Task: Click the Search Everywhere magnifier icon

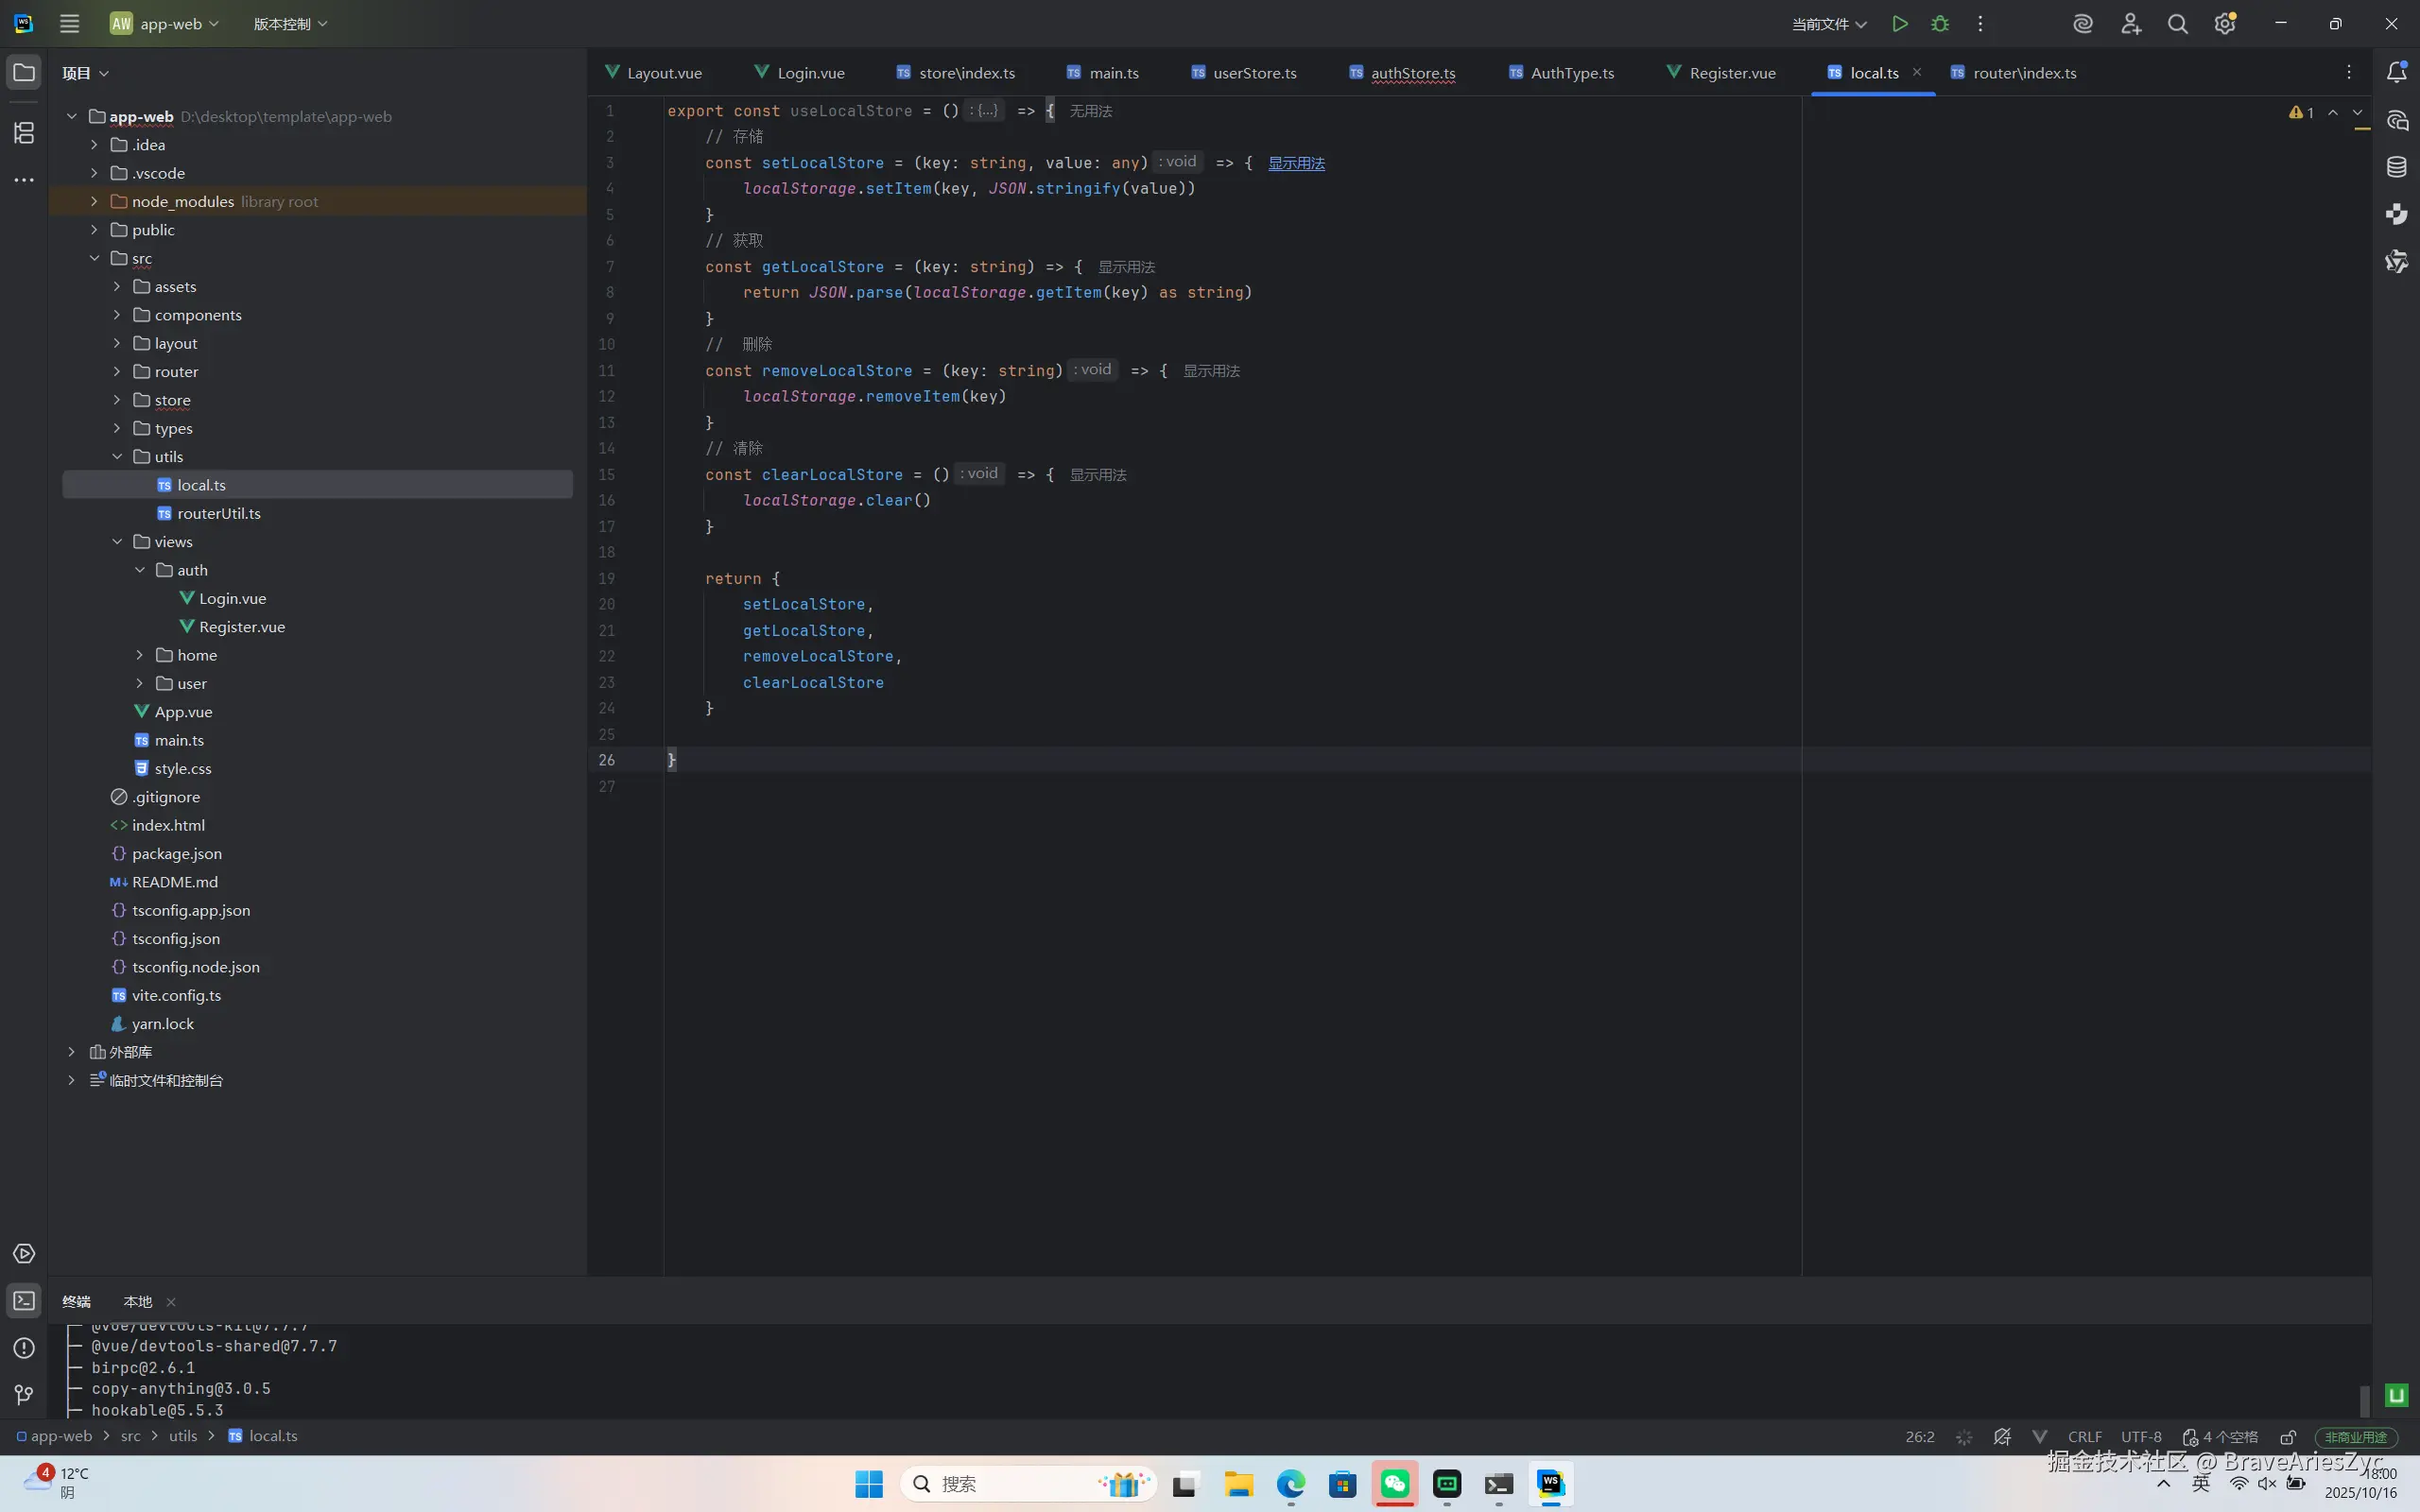Action: pyautogui.click(x=2177, y=24)
